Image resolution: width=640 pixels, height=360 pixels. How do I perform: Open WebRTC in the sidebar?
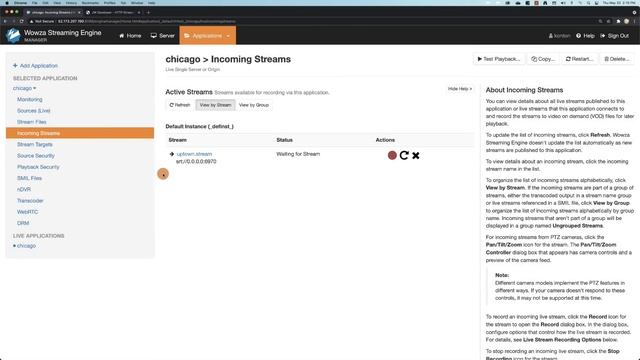(27, 212)
